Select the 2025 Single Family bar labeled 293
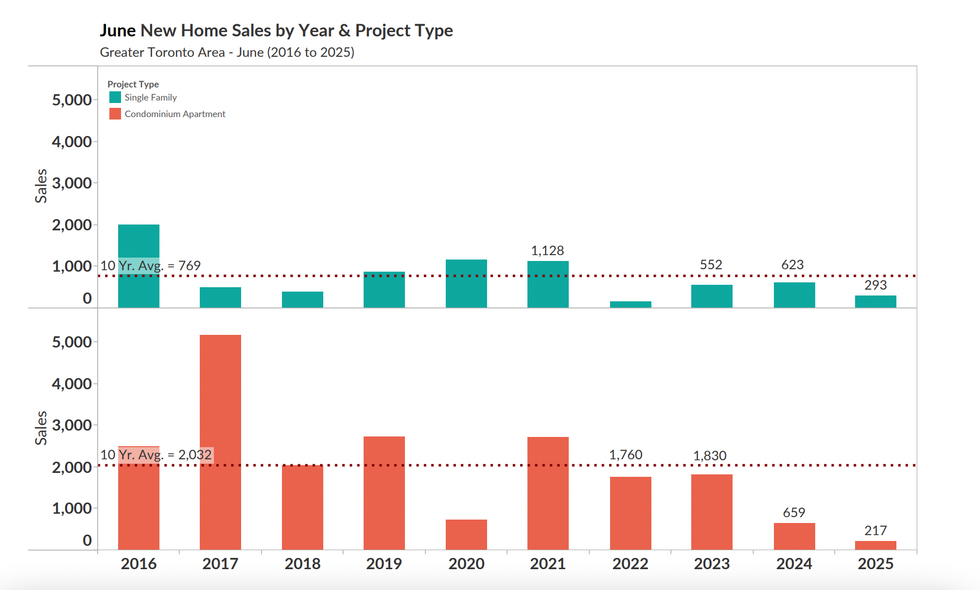This screenshot has height=590, width=980. [875, 301]
